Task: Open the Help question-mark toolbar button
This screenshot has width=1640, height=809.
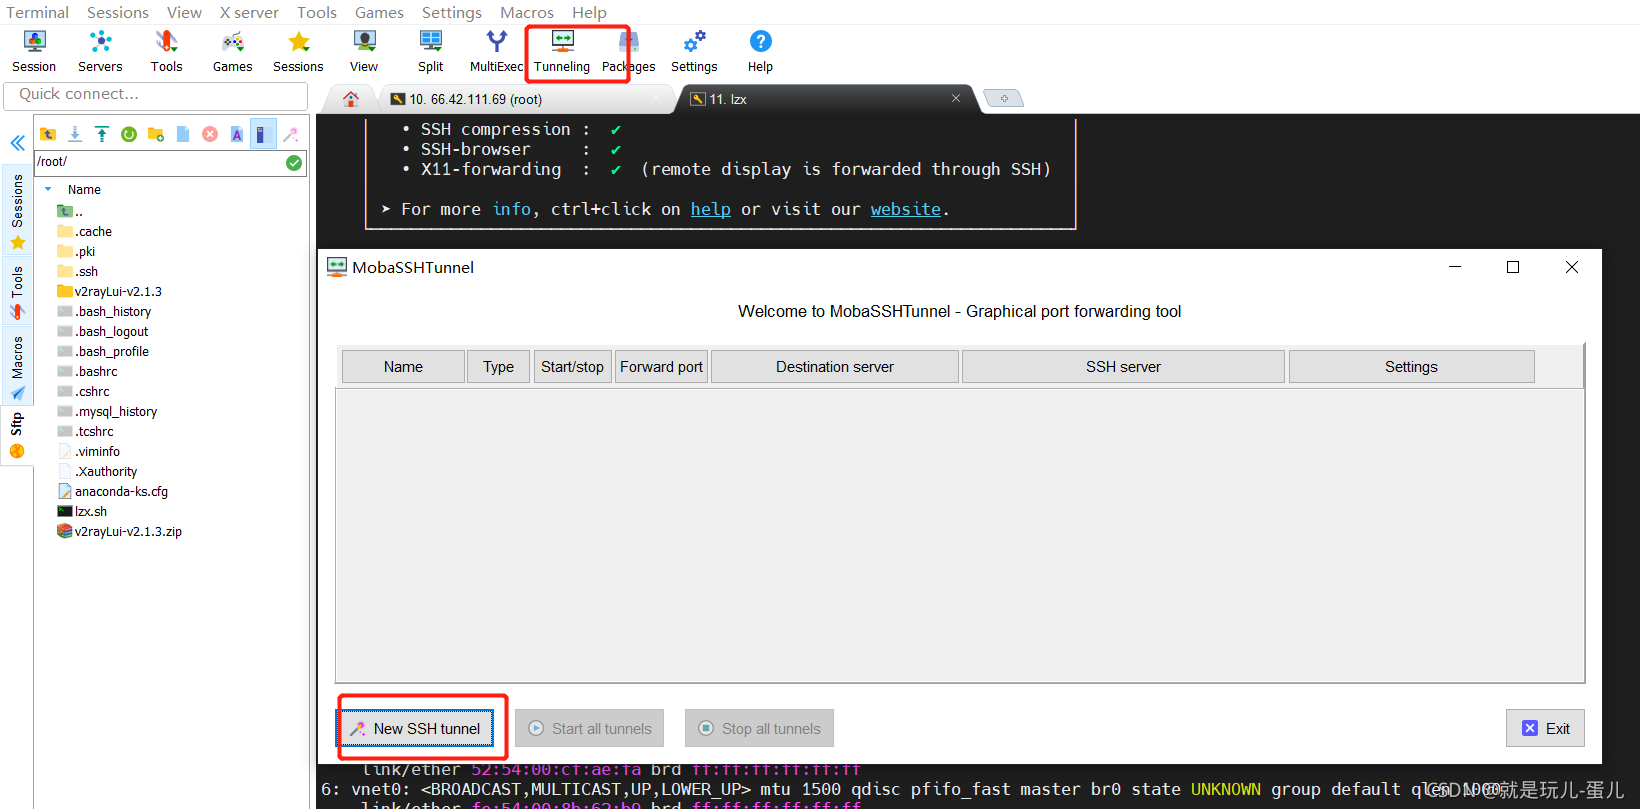Action: 760,51
